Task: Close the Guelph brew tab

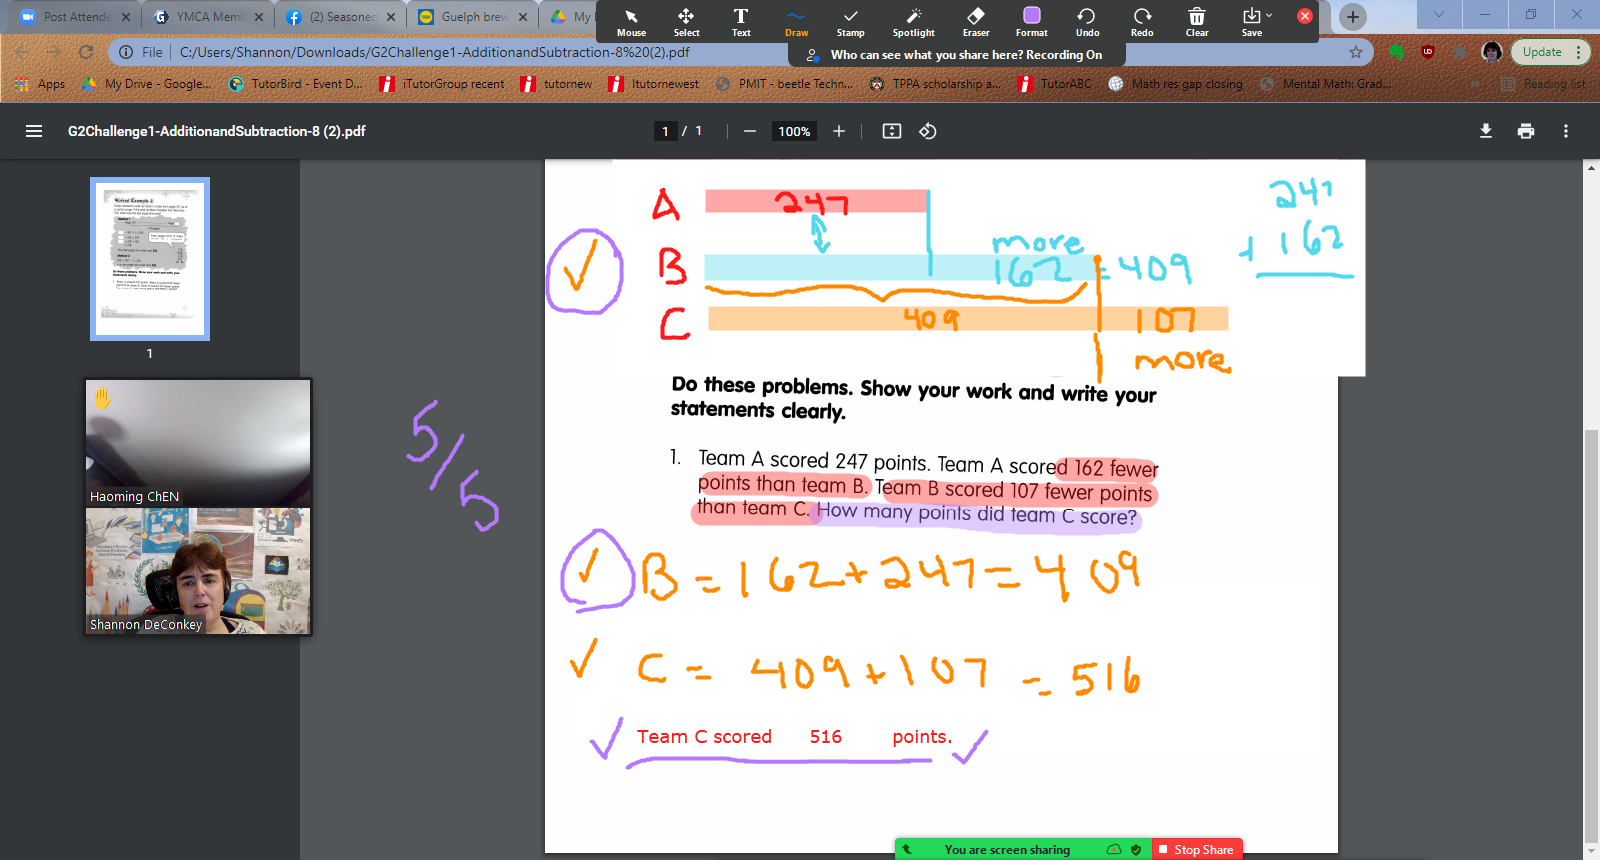Action: (523, 17)
